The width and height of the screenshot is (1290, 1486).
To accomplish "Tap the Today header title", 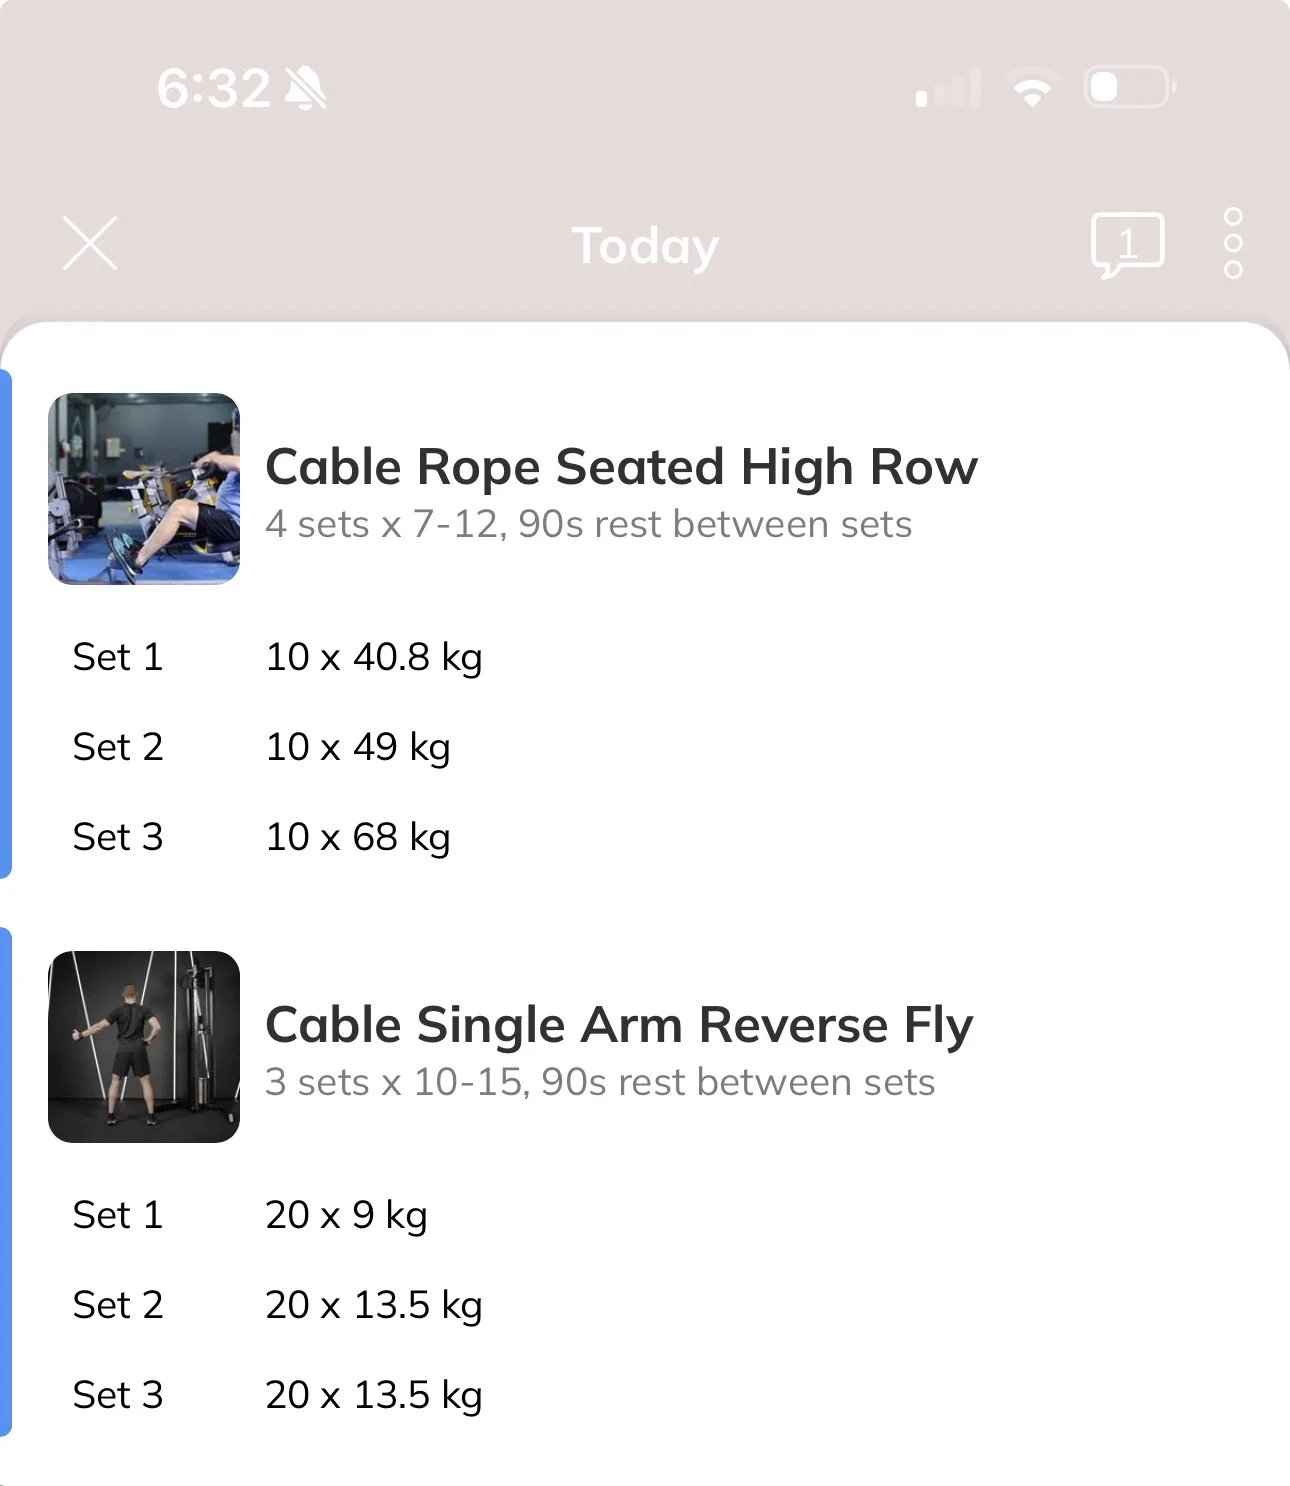I will [645, 246].
